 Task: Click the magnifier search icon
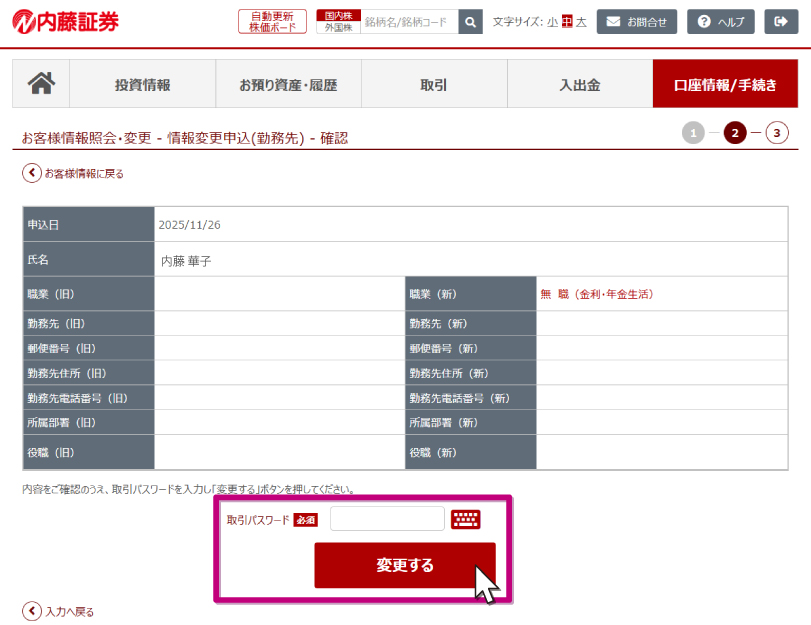coord(471,22)
